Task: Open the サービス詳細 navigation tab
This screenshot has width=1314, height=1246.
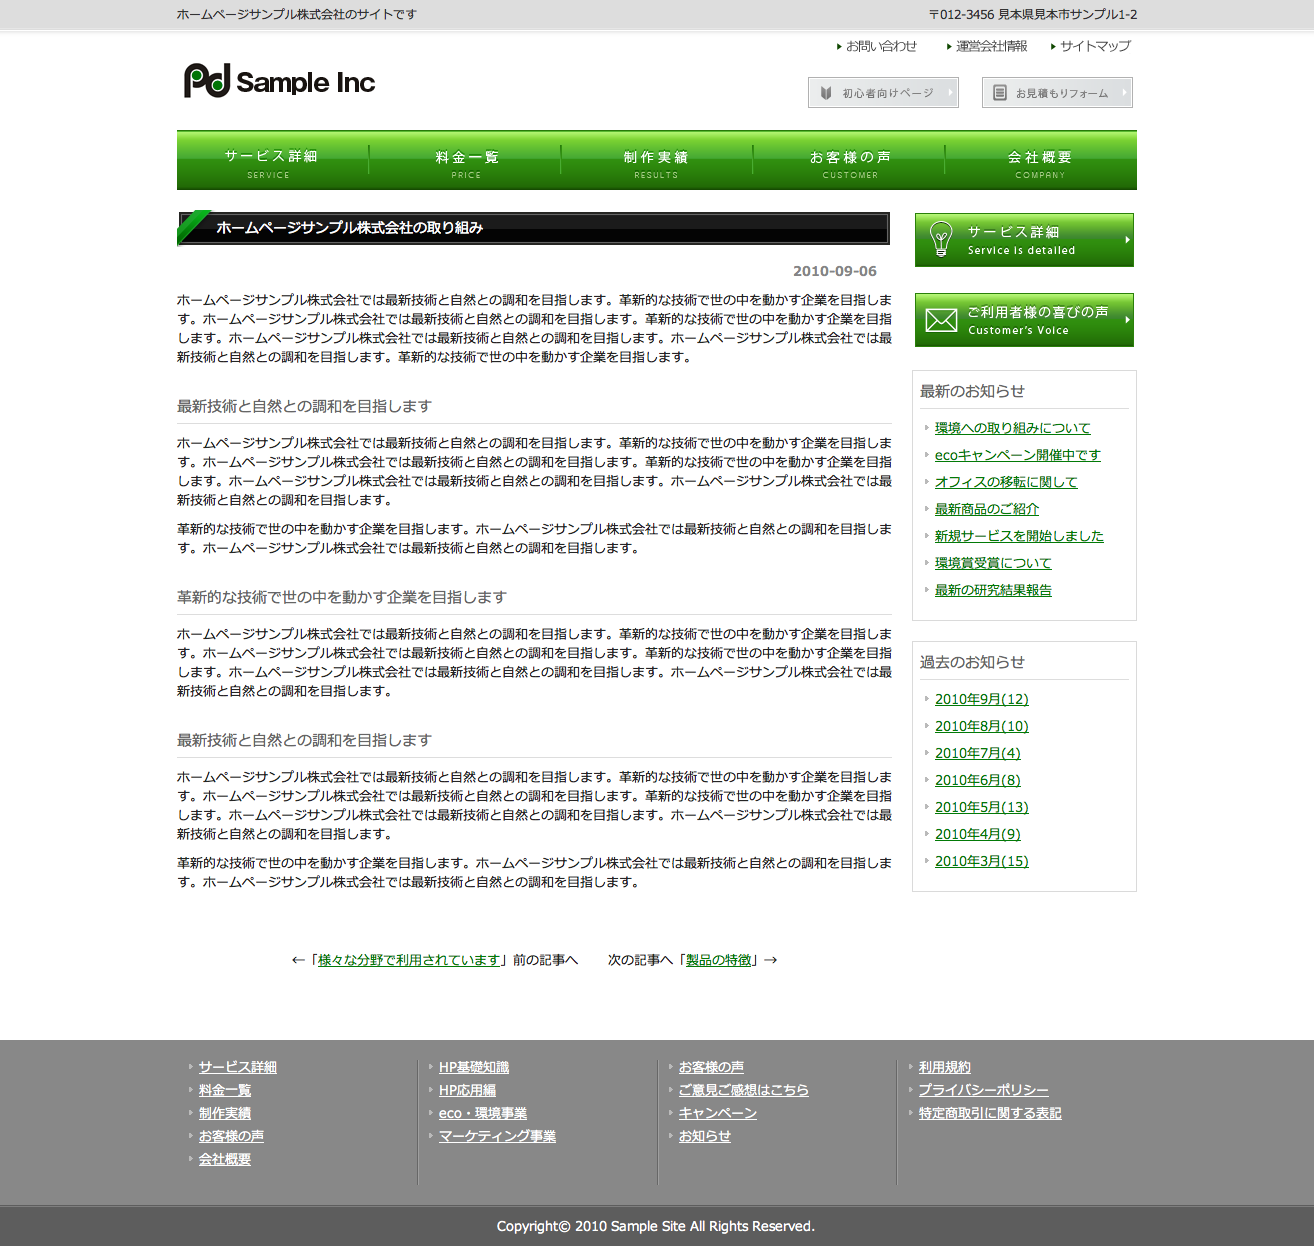Action: [x=271, y=162]
